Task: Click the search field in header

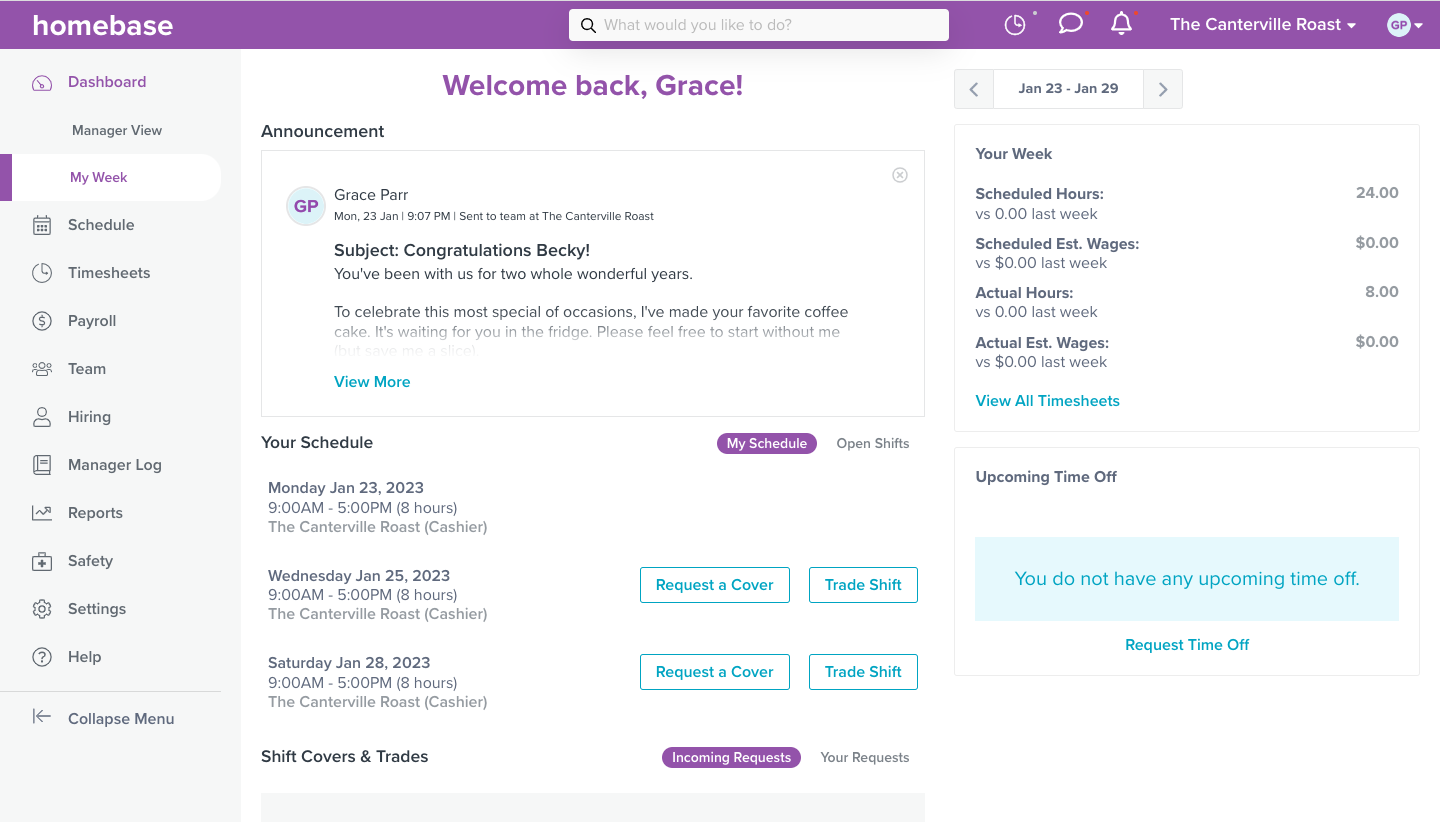Action: point(759,25)
